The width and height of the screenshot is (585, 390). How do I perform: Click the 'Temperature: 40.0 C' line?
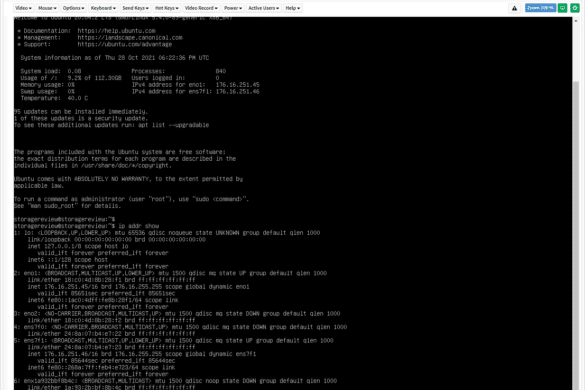[54, 98]
